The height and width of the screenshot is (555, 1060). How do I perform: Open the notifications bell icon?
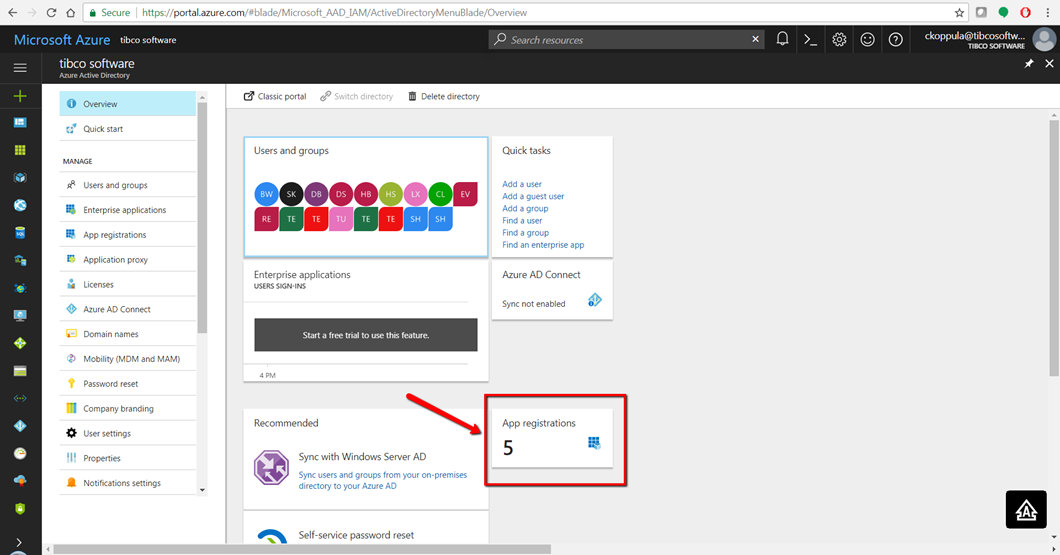(x=782, y=39)
